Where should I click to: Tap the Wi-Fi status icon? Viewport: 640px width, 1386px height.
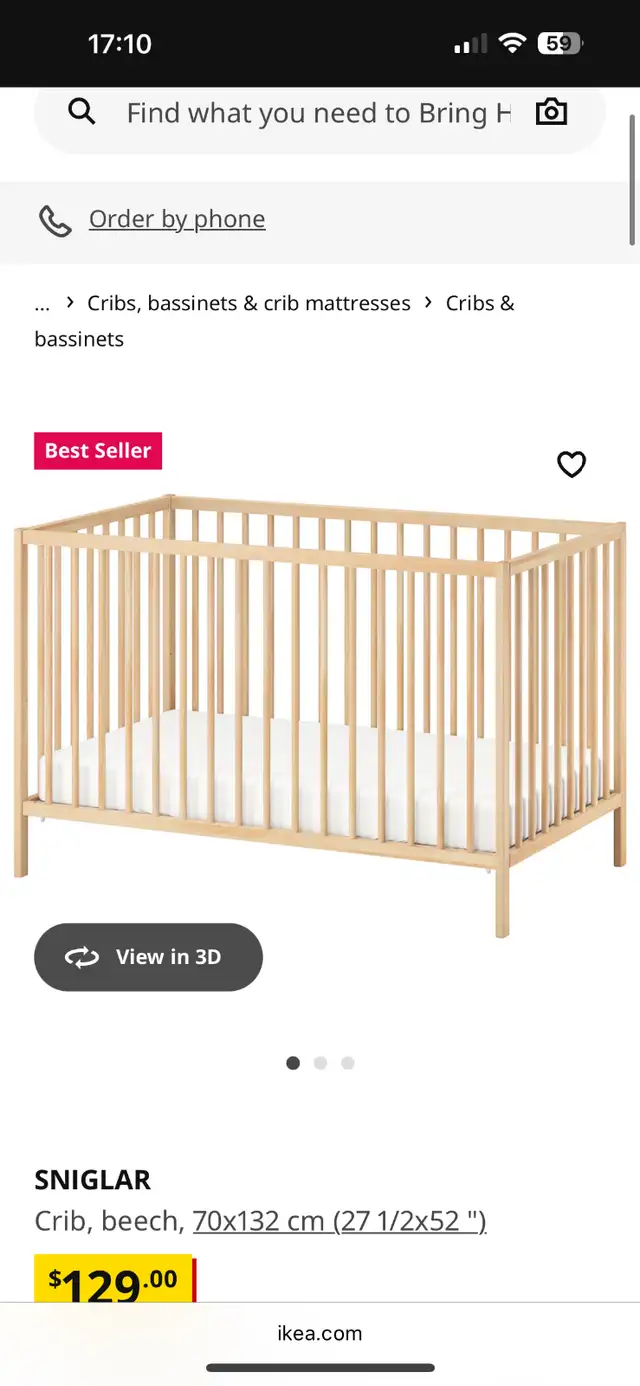pos(512,43)
